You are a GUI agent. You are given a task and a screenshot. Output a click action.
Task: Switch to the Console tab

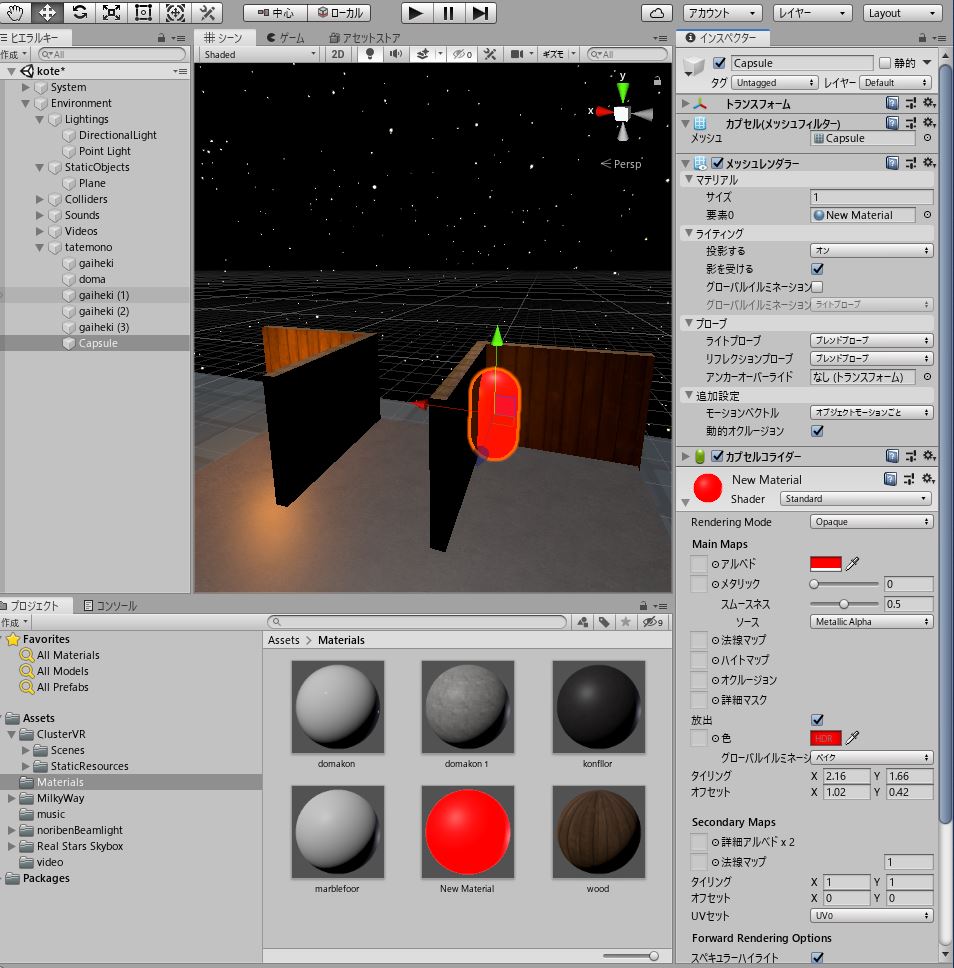110,606
